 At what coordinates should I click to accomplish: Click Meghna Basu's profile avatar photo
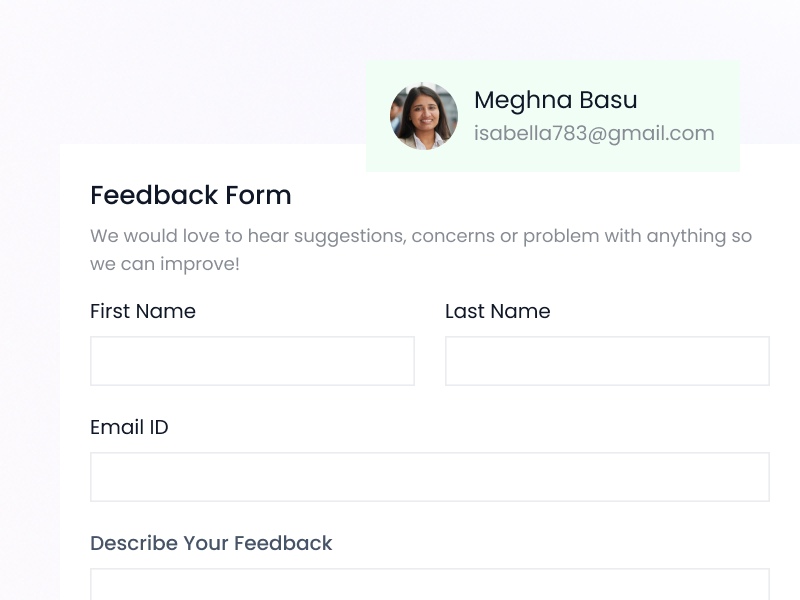click(x=423, y=116)
